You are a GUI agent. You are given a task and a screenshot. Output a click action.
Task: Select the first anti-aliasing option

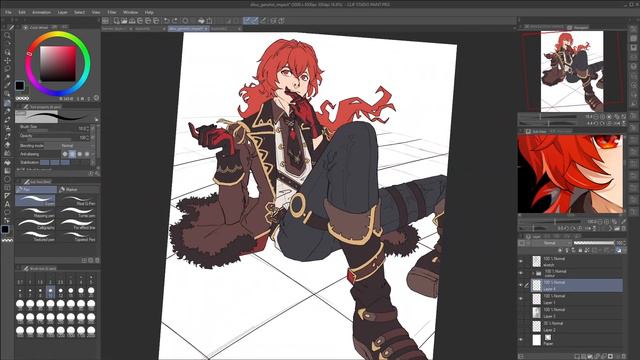(x=65, y=154)
